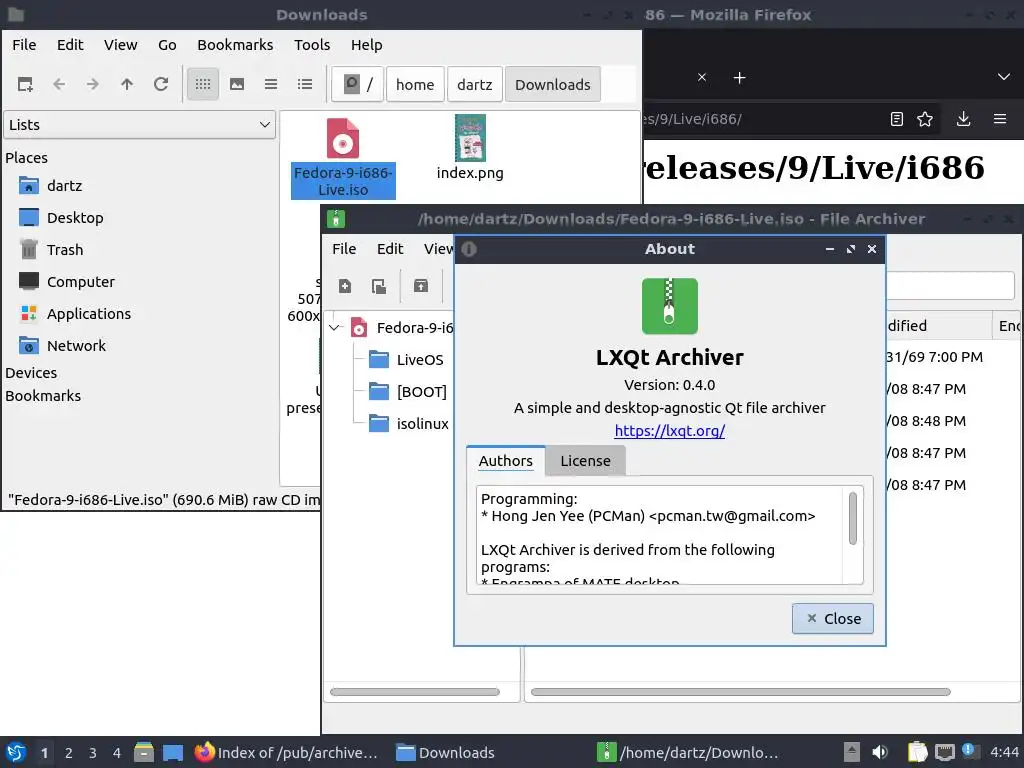Click the archive tree horizontal scrollbar

(415, 692)
